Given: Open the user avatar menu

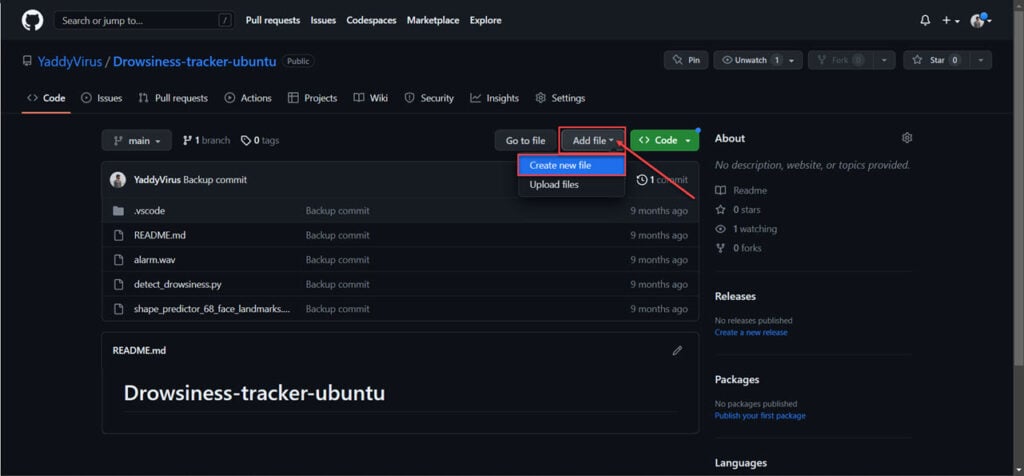Looking at the screenshot, I should point(980,21).
